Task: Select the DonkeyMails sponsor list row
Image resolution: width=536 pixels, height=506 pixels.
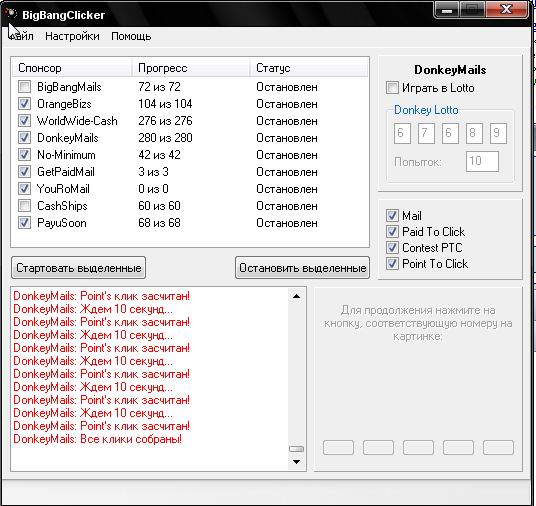Action: 68,138
